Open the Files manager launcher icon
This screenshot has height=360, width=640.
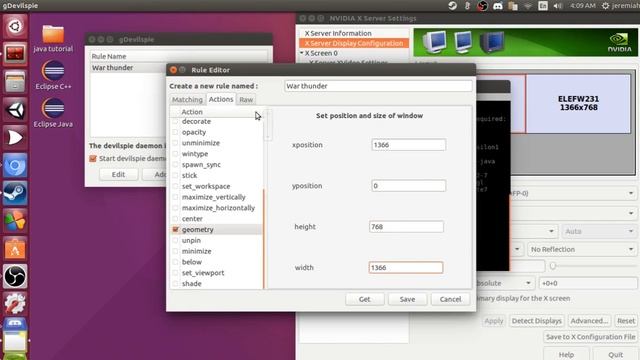[15, 81]
